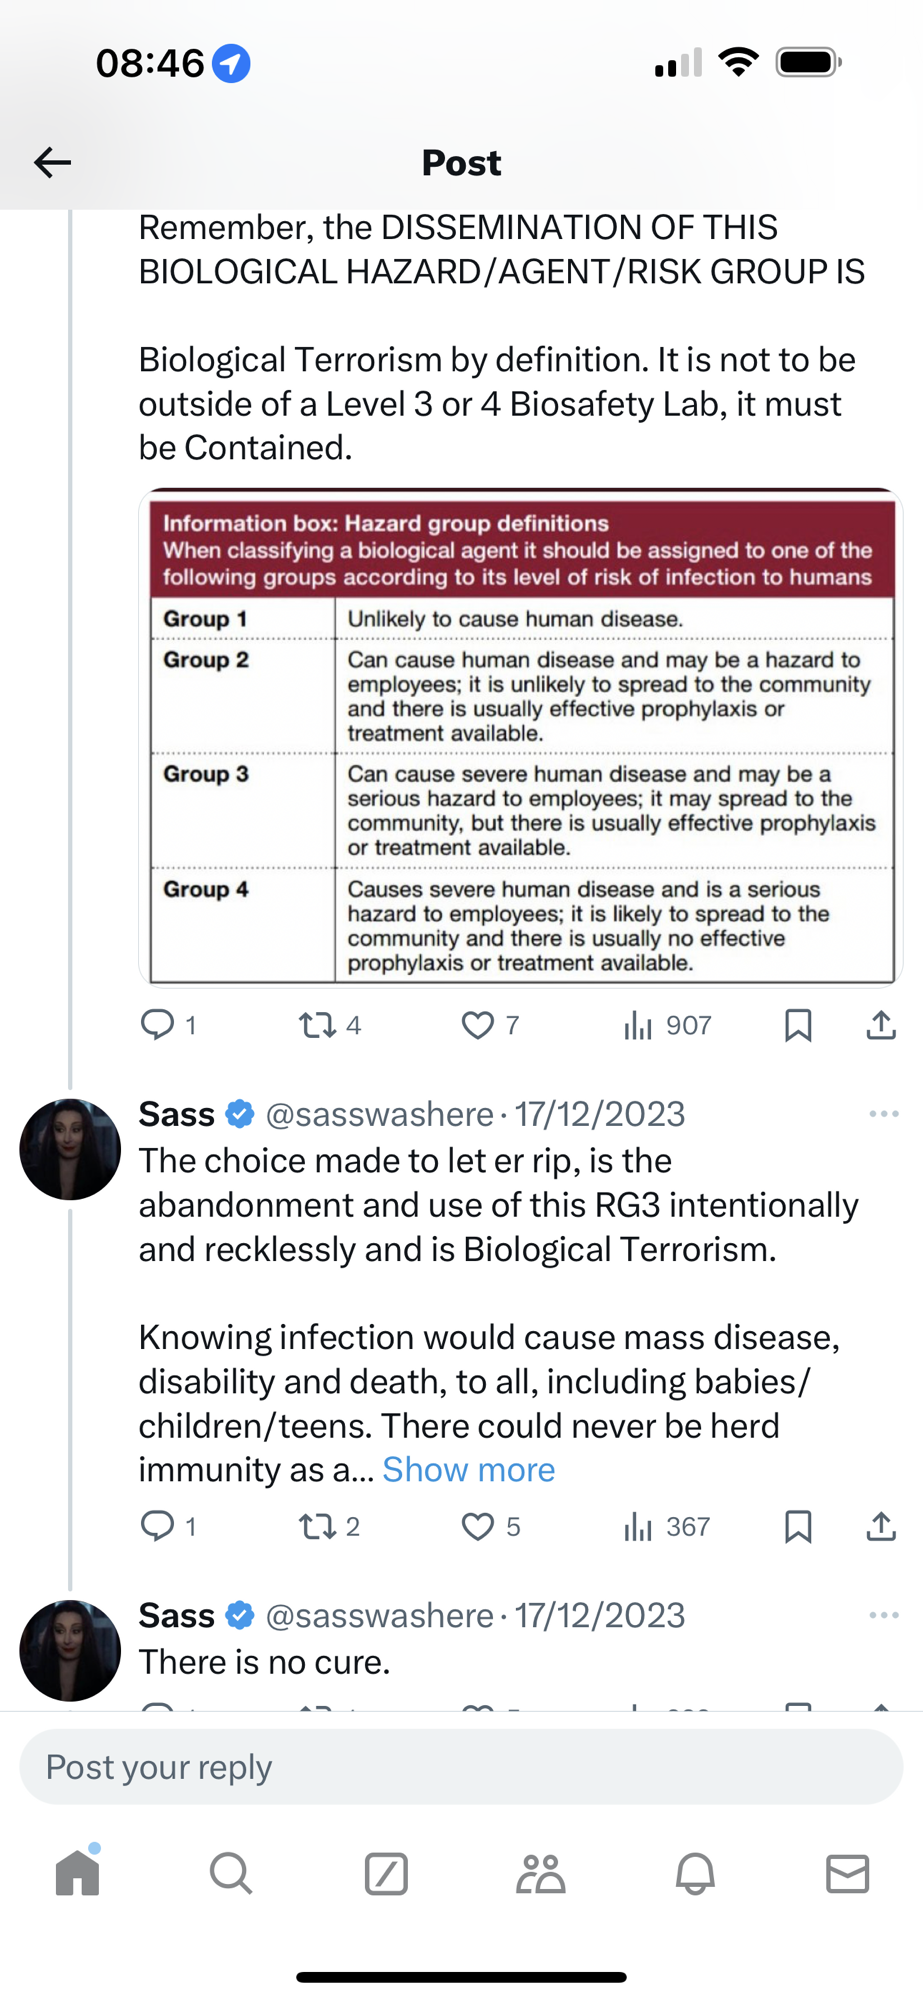Go back using the back arrow
Screen dimensions: 923x2000
[x=53, y=162]
